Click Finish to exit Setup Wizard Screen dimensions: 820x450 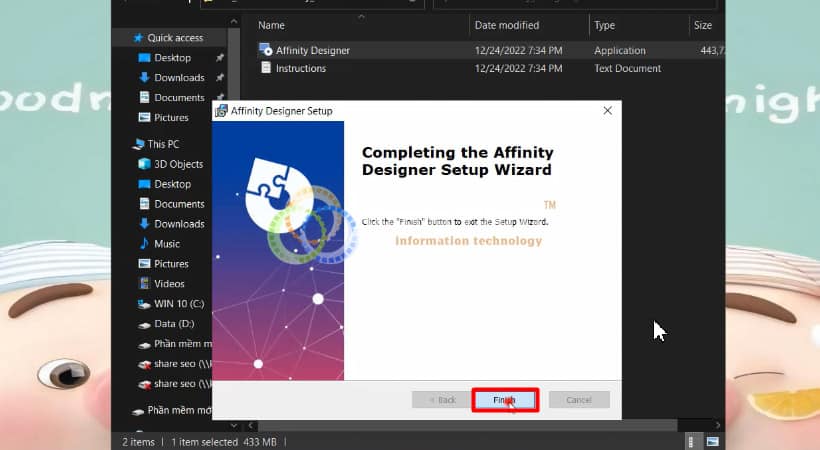pos(505,400)
